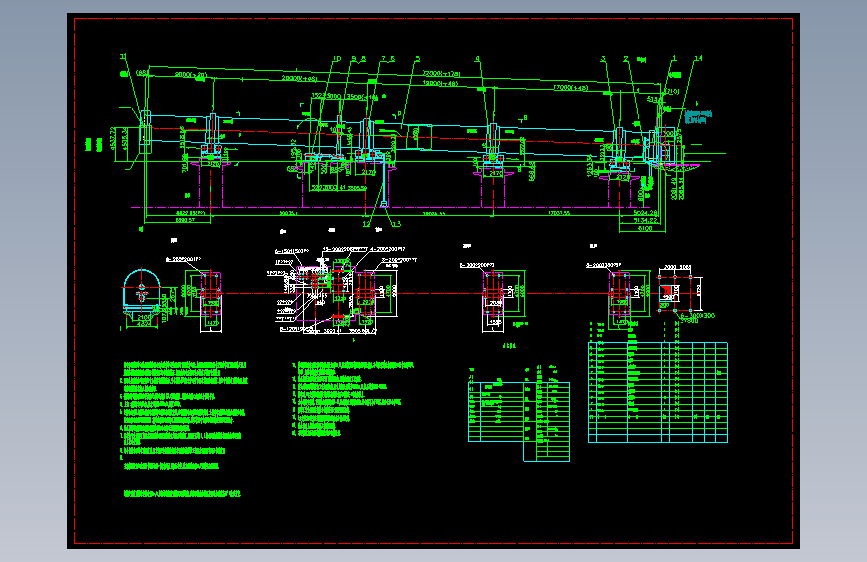Click part callout number 3
The width and height of the screenshot is (867, 562).
pos(603,59)
